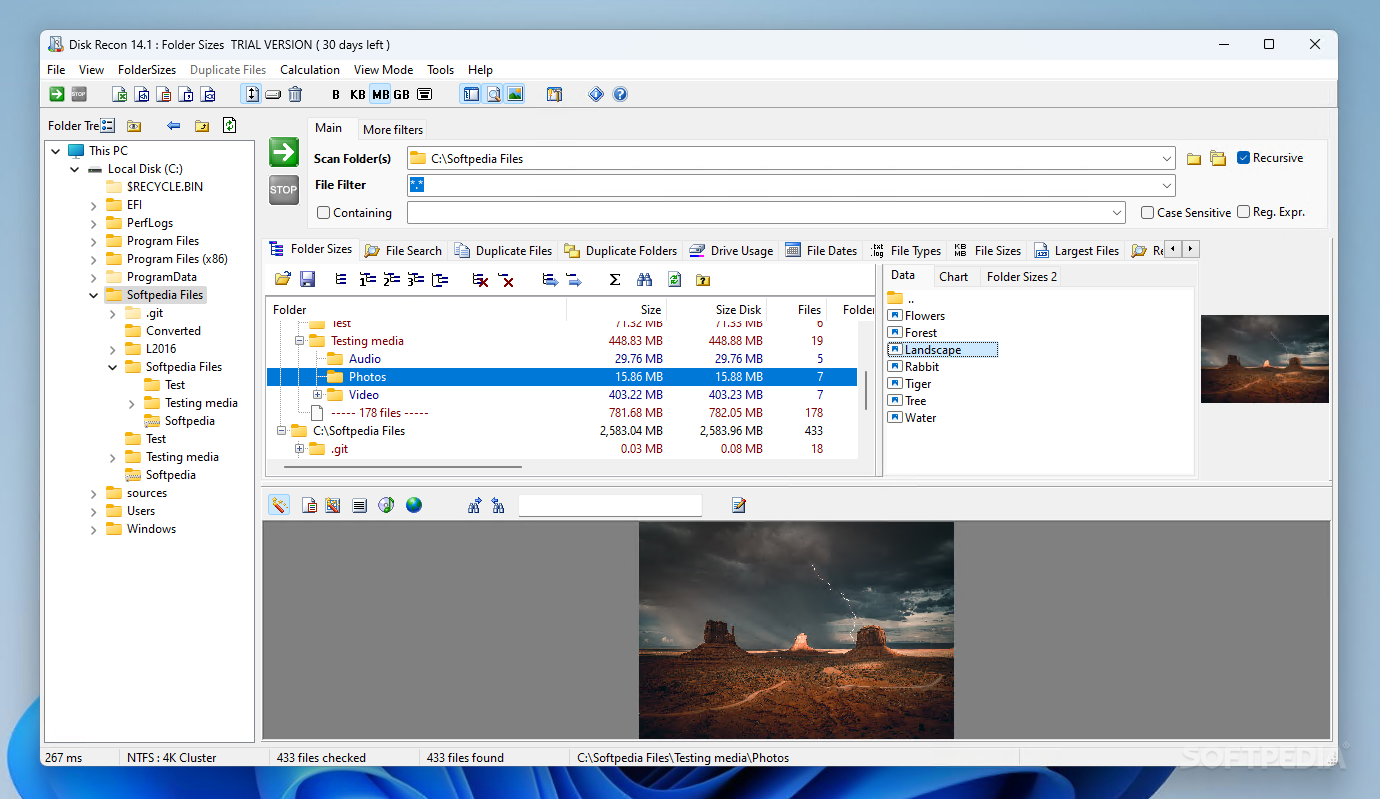Image resolution: width=1380 pixels, height=799 pixels.
Task: Click the sigma sum icon in results toolbar
Action: [x=615, y=280]
